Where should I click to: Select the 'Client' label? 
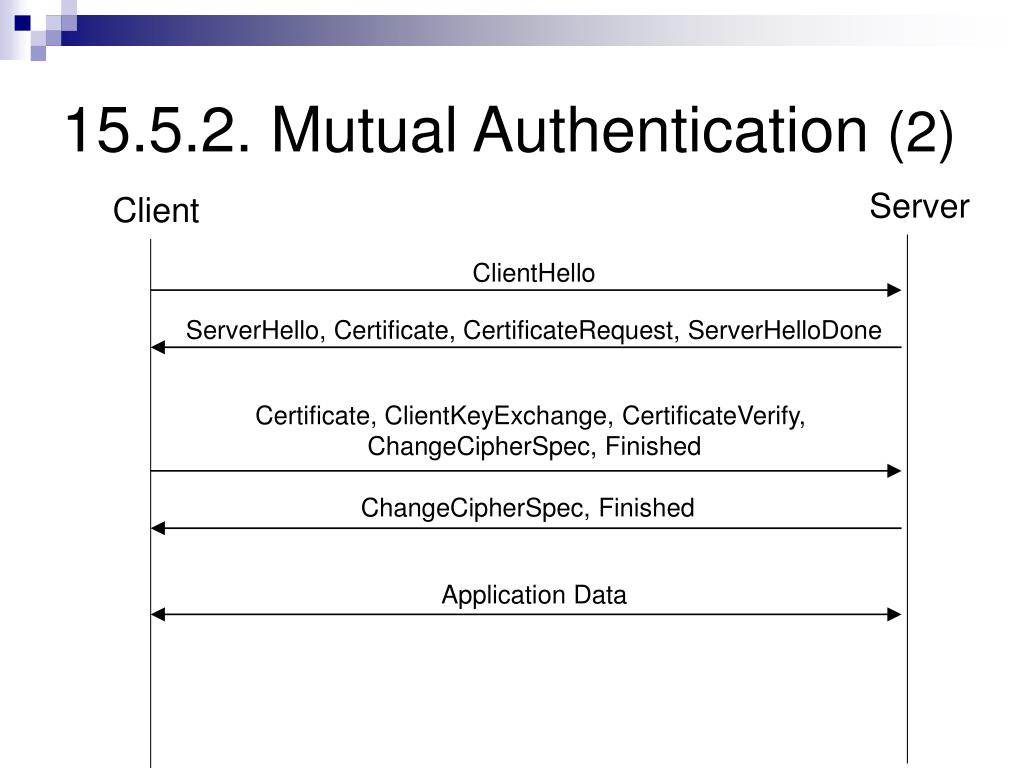pos(155,210)
